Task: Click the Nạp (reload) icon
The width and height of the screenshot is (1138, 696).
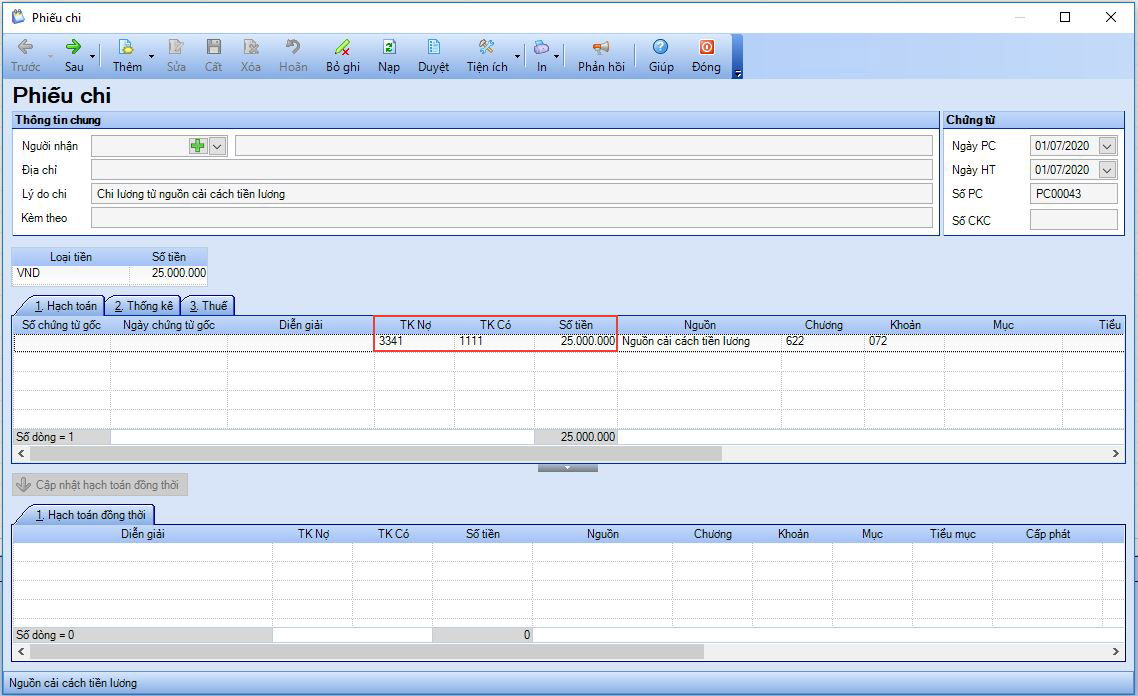Action: (389, 47)
